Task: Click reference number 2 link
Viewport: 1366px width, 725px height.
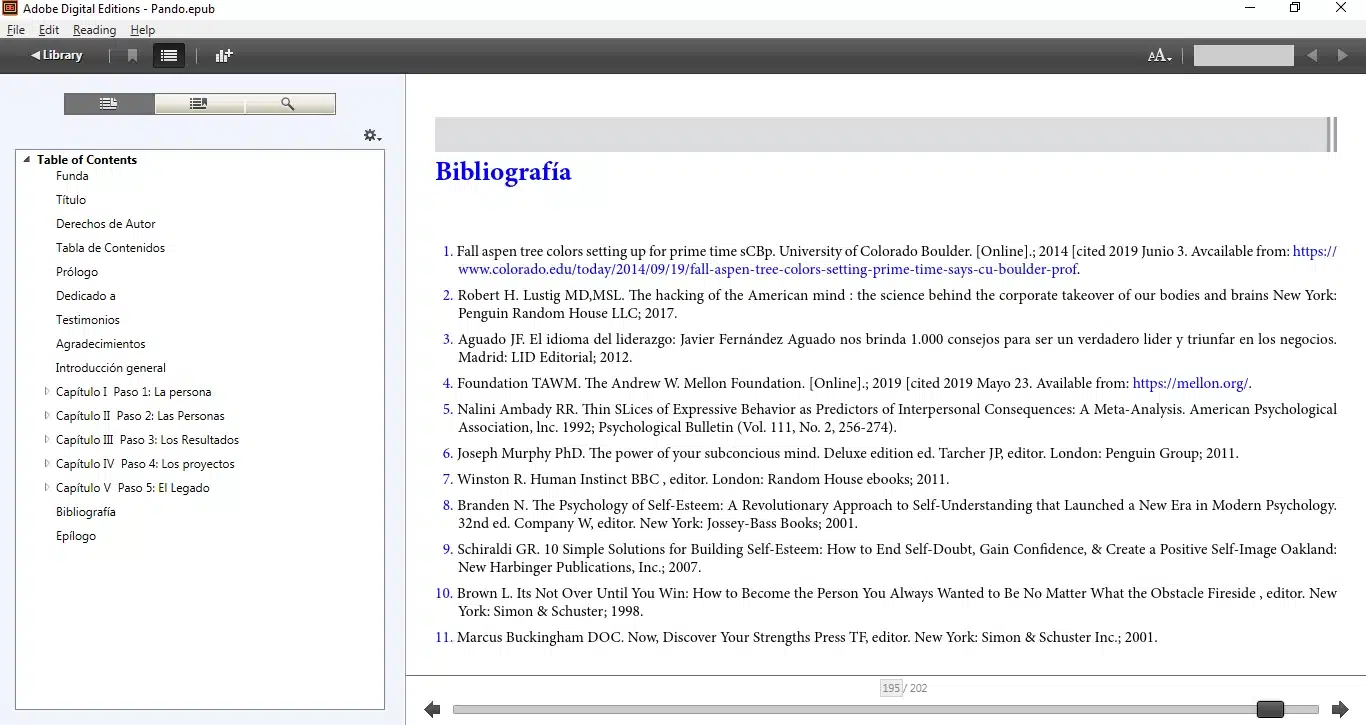Action: pyautogui.click(x=447, y=295)
